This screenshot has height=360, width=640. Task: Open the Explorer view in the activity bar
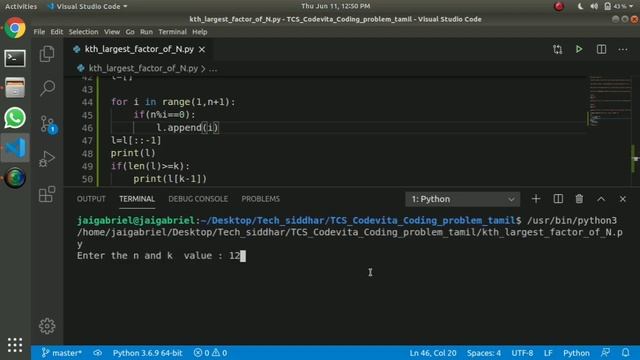pyautogui.click(x=47, y=54)
